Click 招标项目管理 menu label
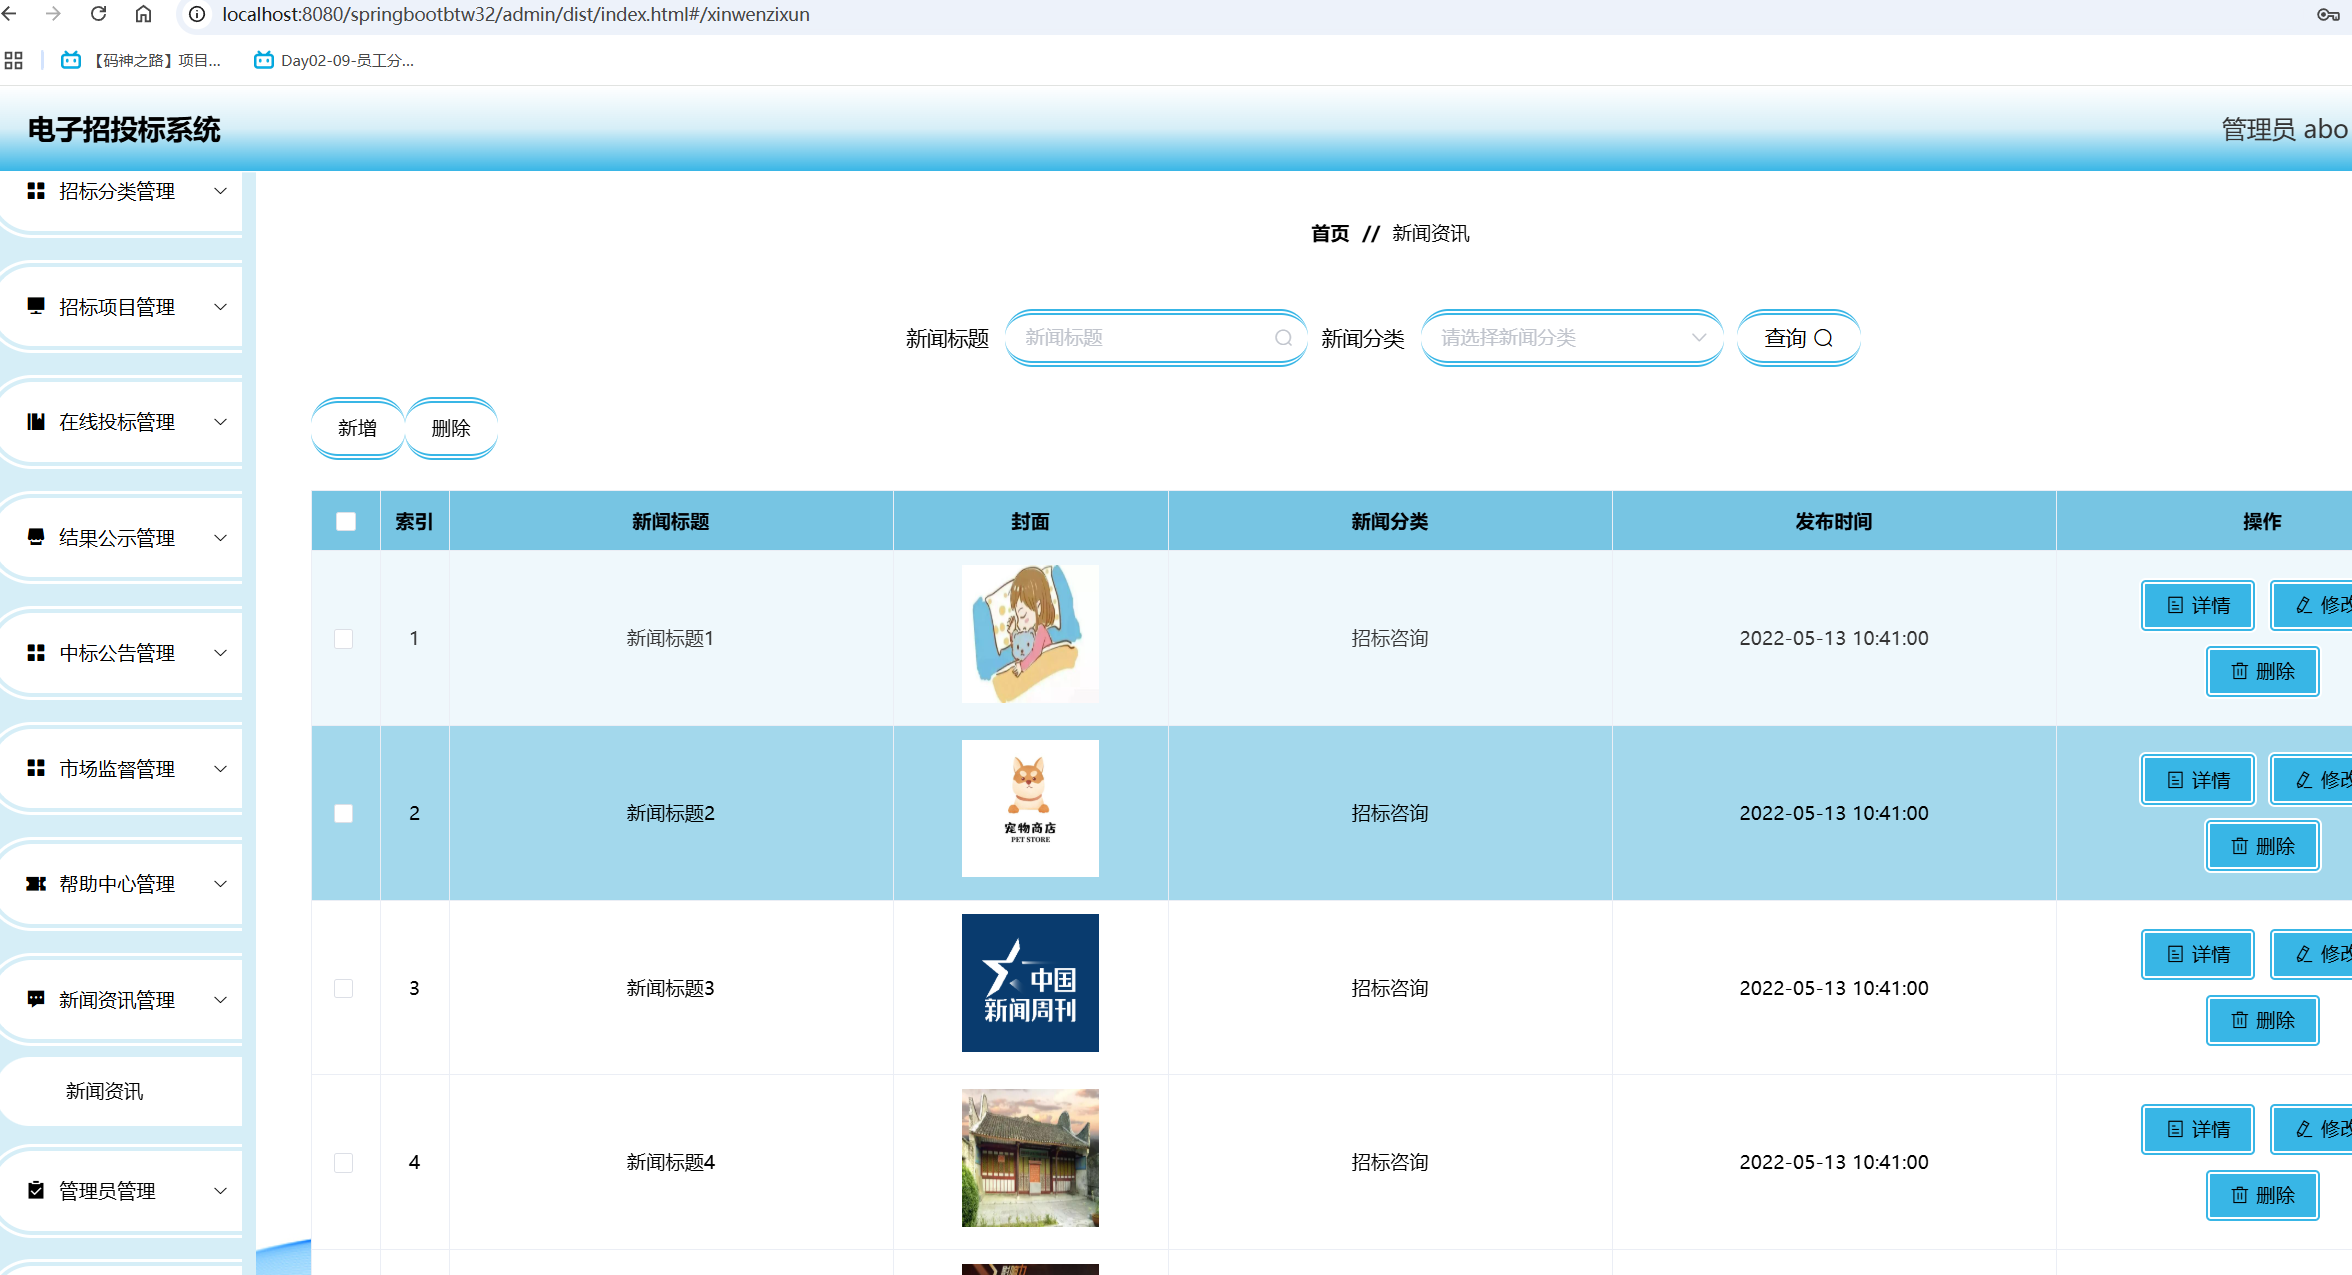 pyautogui.click(x=117, y=307)
